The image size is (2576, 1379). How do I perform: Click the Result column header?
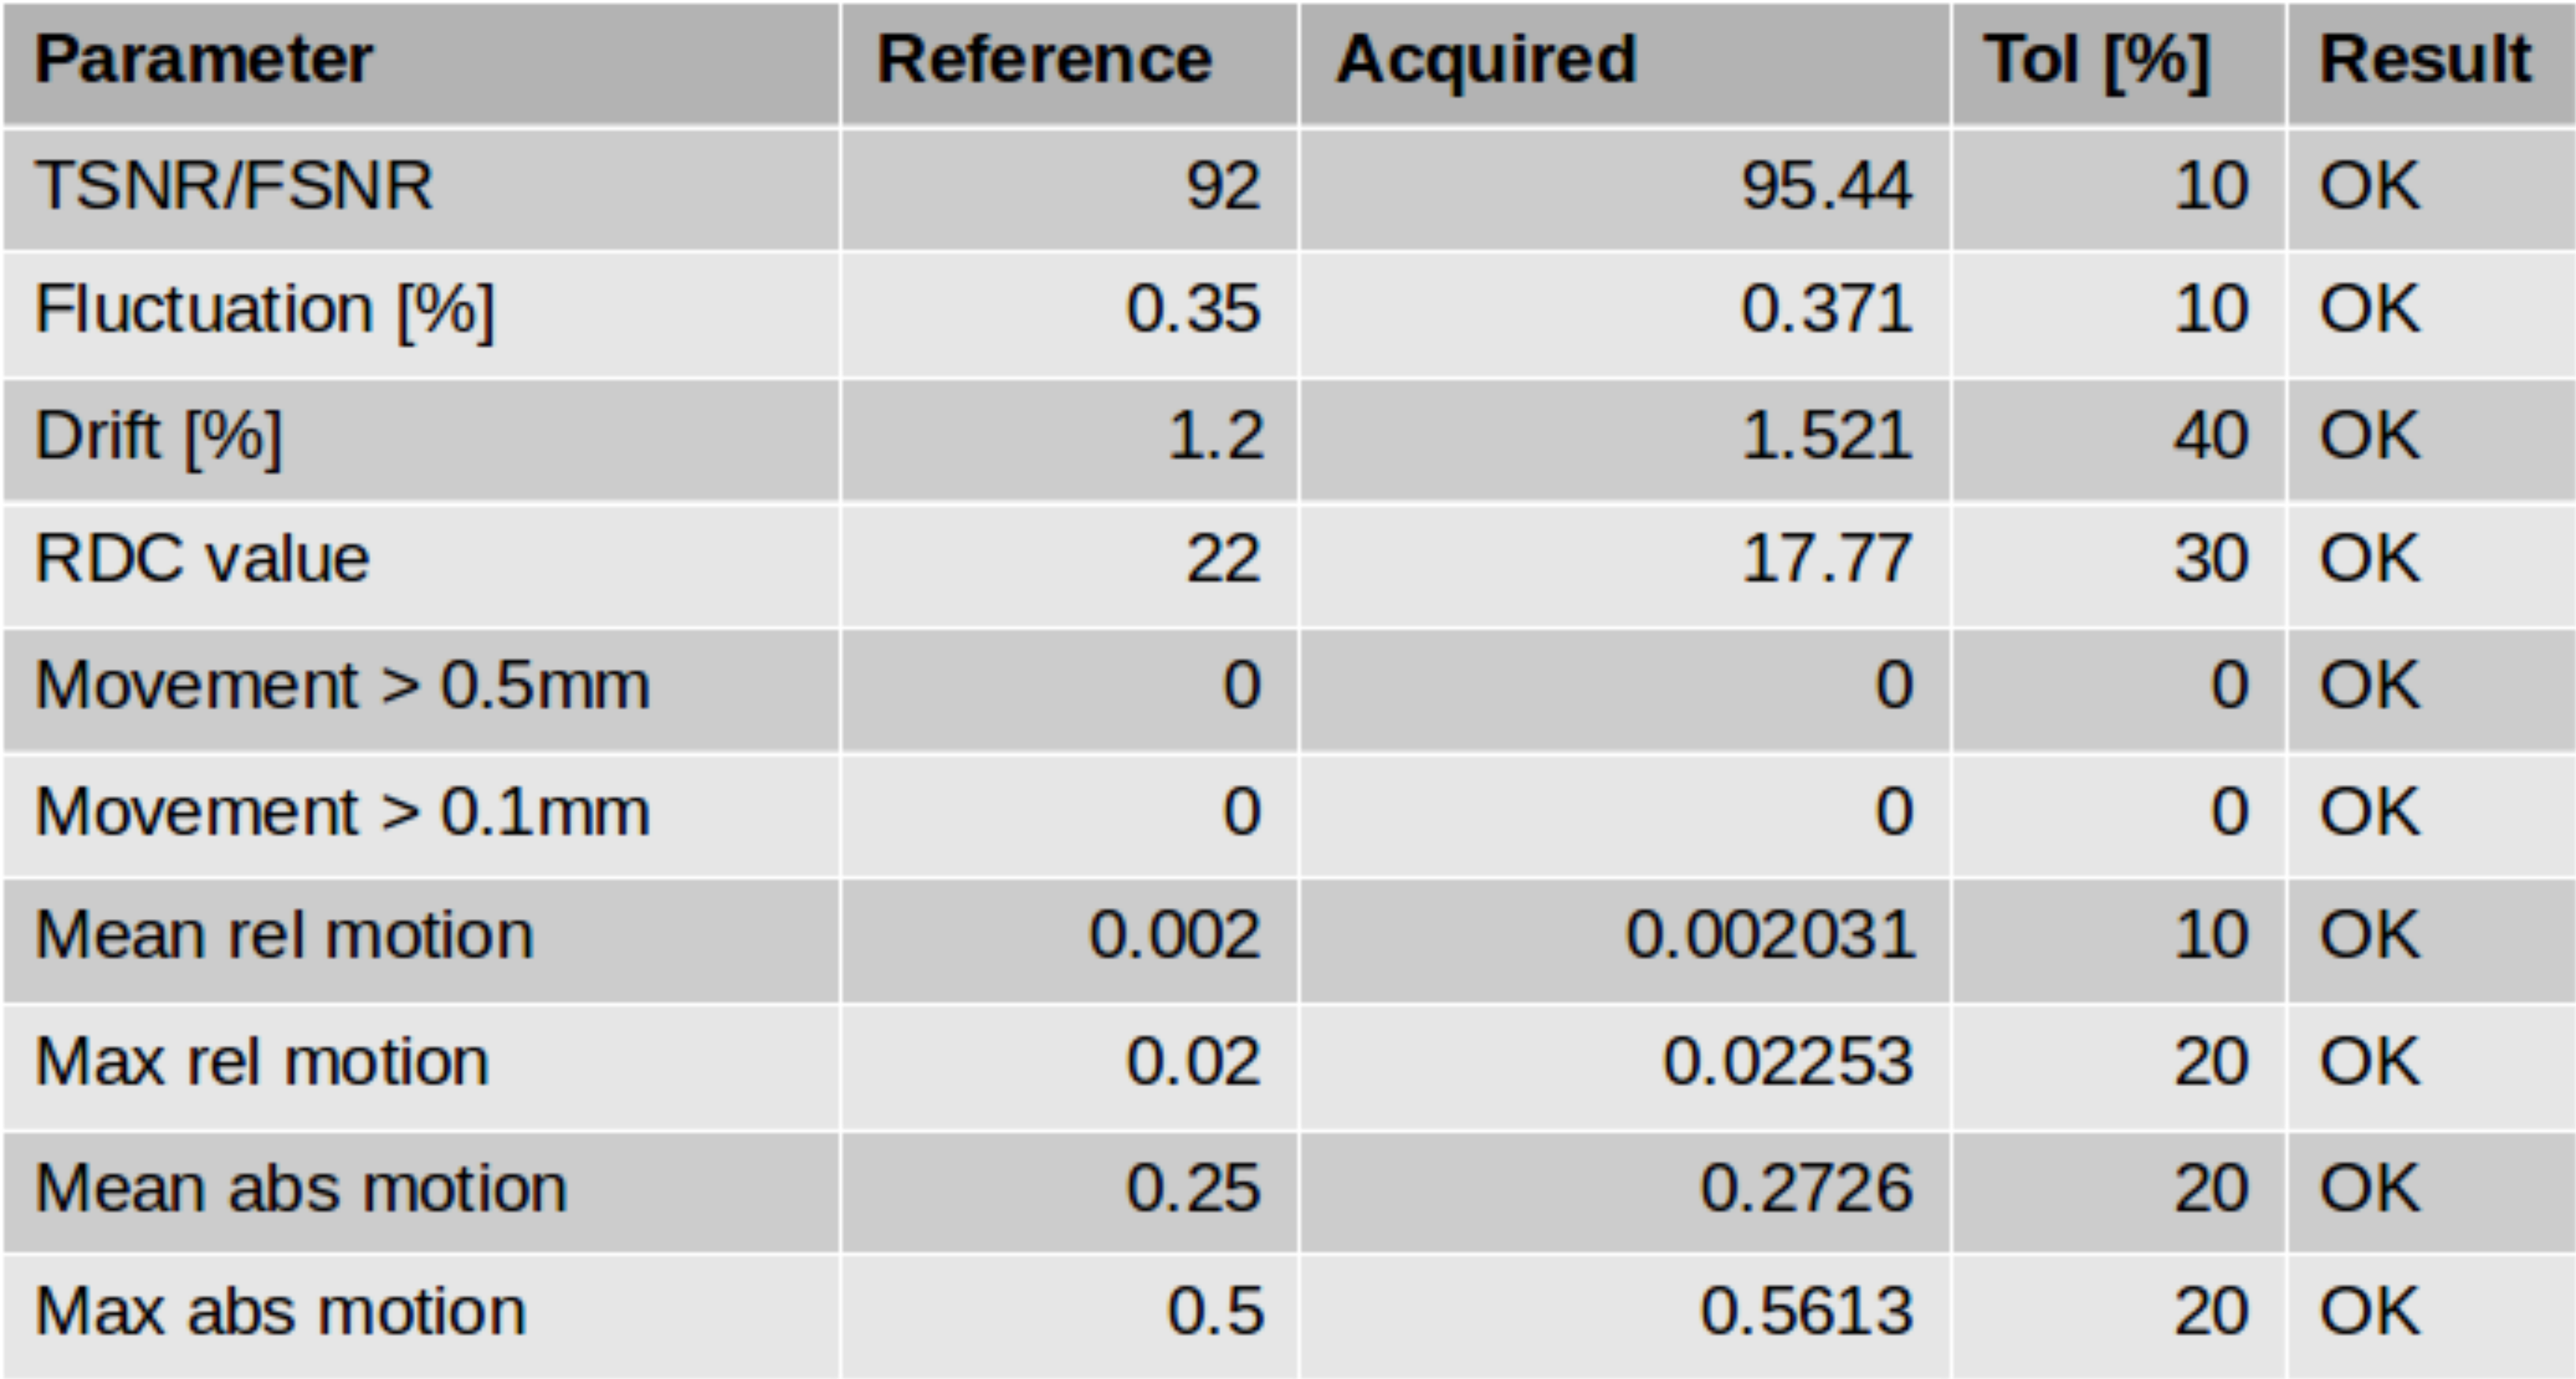click(2424, 60)
